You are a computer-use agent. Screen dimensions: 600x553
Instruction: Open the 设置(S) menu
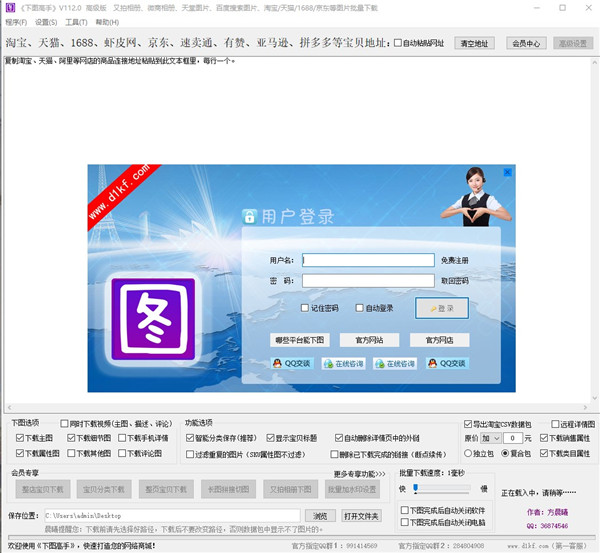click(x=46, y=22)
